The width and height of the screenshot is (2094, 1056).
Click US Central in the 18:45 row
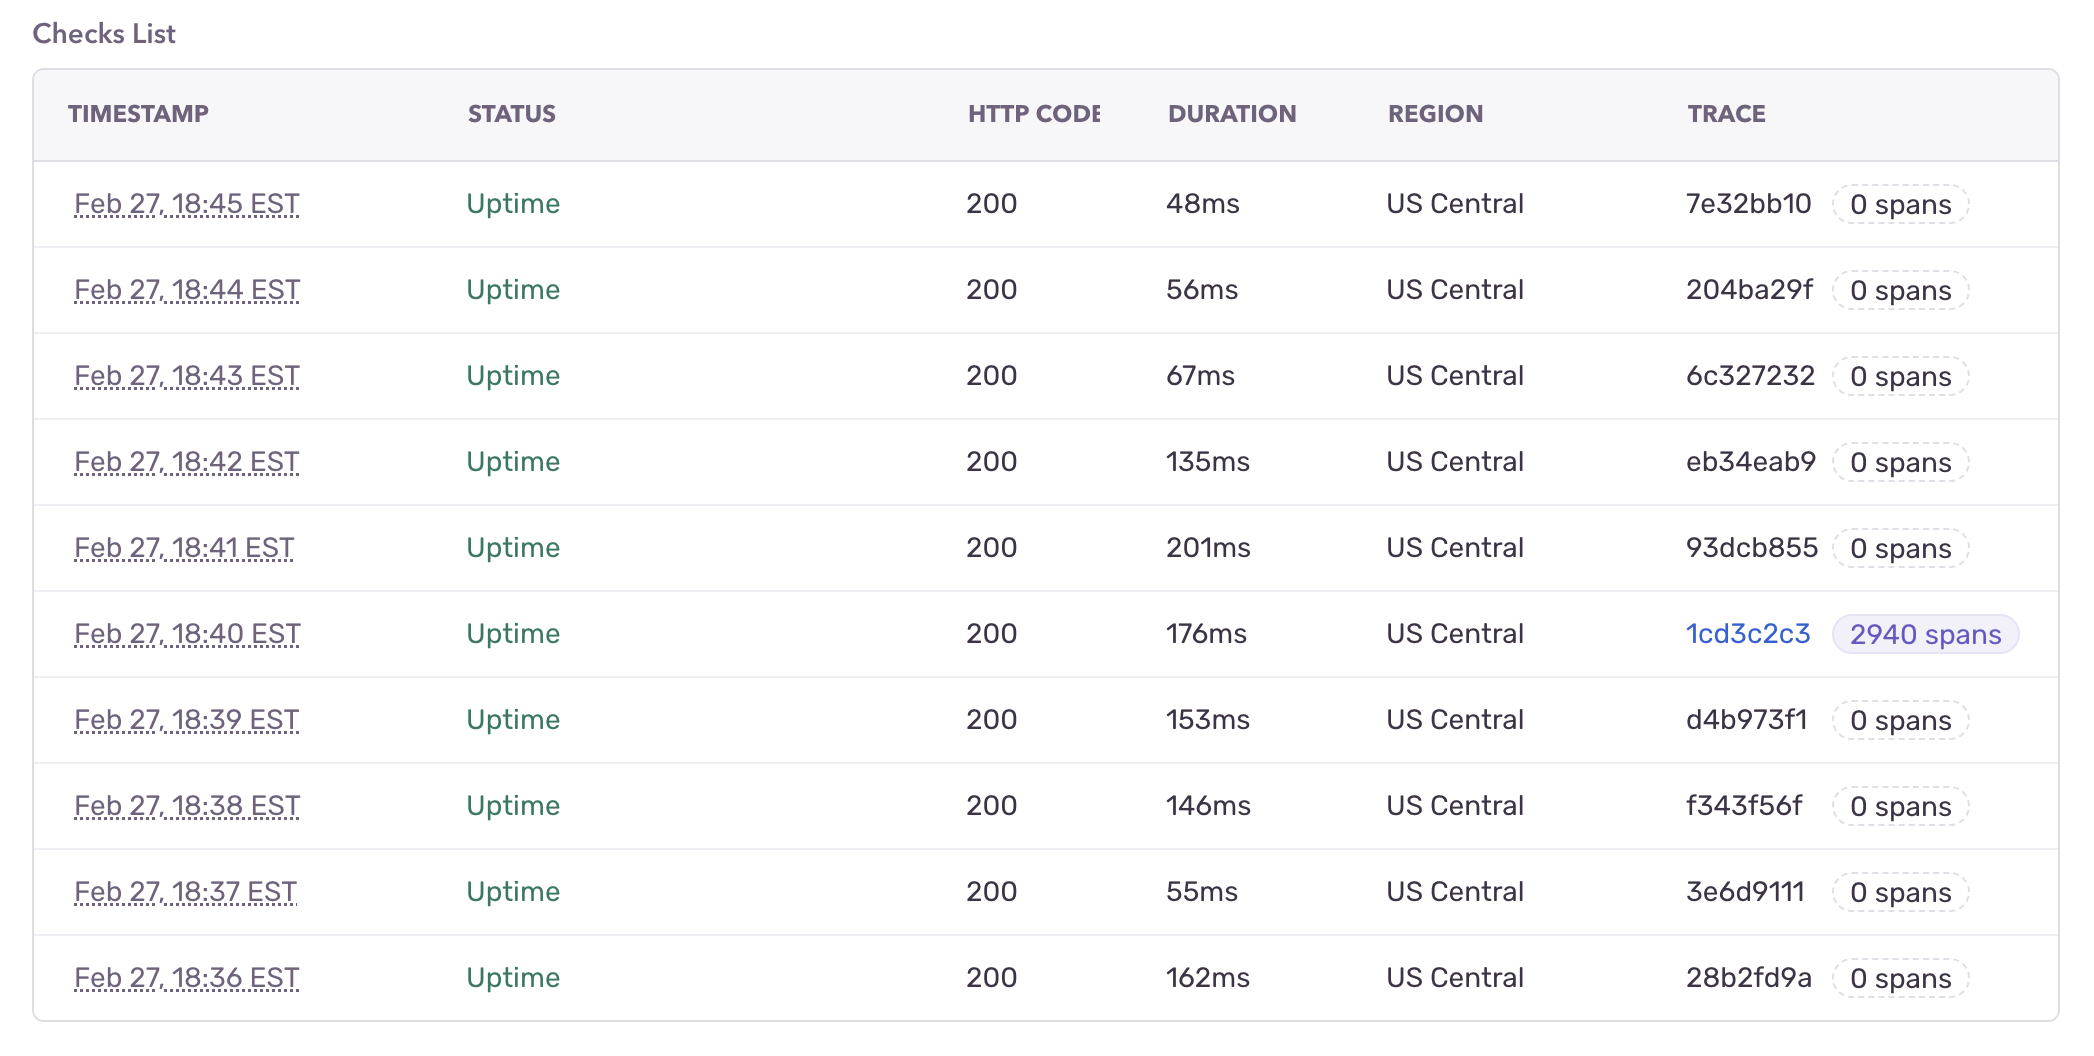point(1455,204)
